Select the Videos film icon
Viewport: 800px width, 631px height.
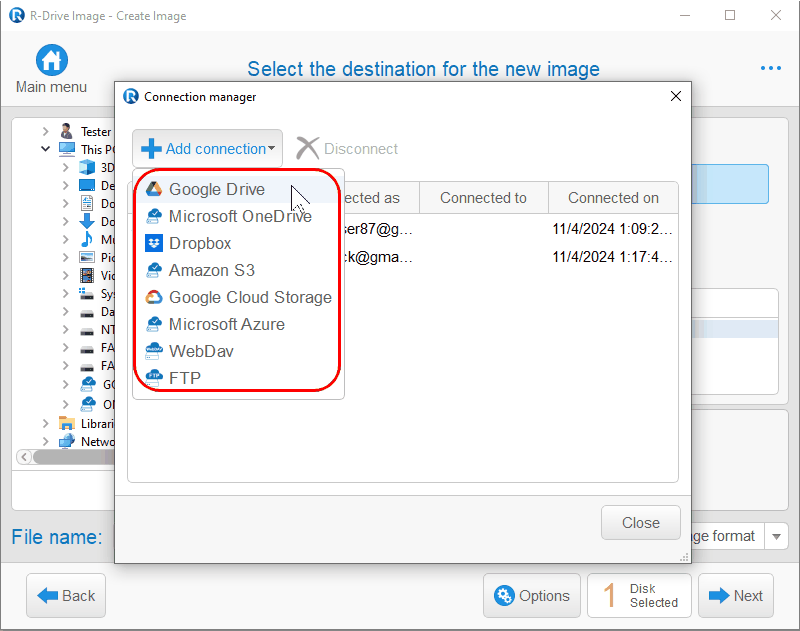coord(87,275)
